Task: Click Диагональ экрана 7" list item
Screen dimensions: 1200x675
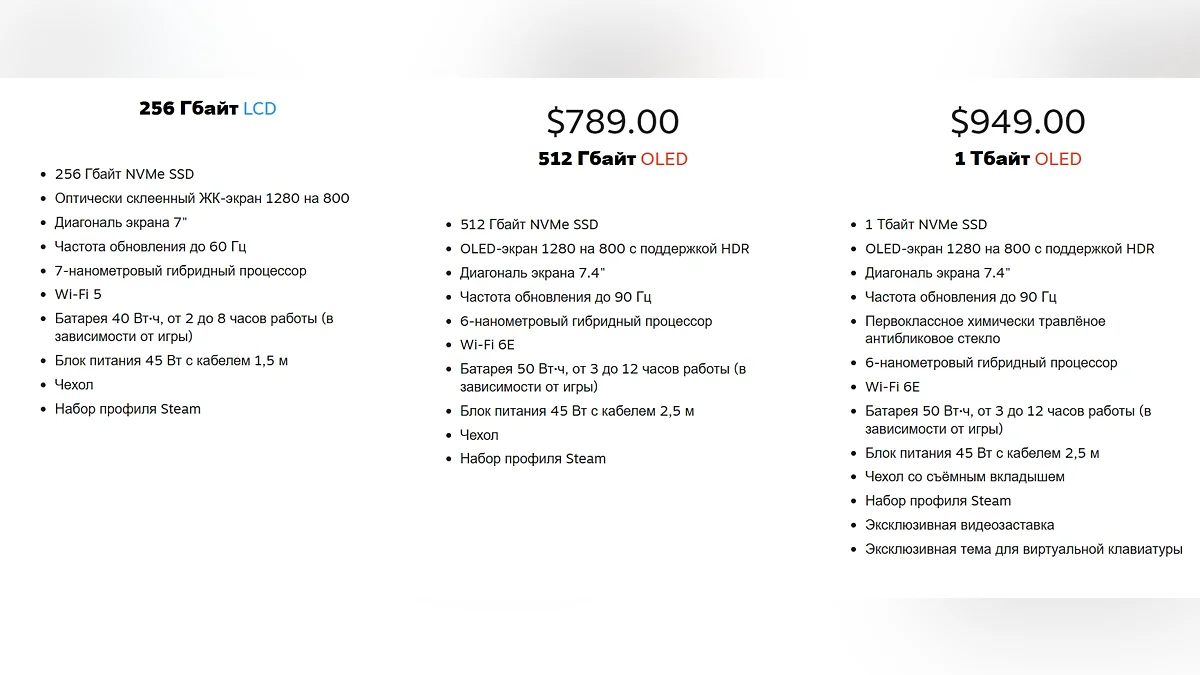Action: (121, 222)
